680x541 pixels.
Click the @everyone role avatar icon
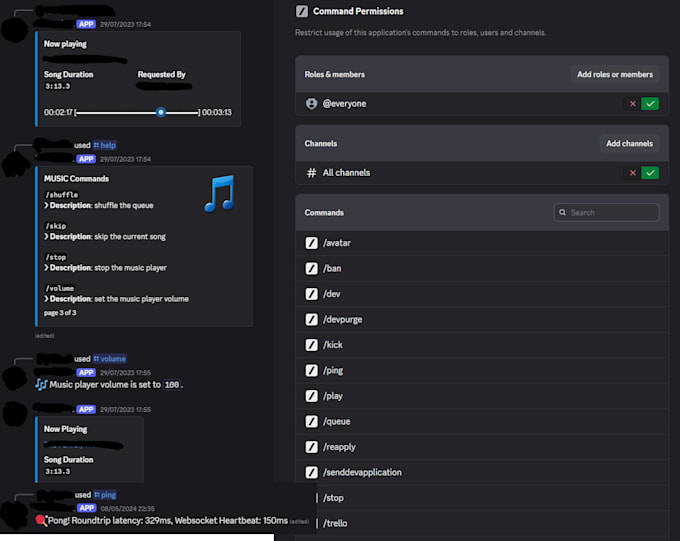coord(311,104)
